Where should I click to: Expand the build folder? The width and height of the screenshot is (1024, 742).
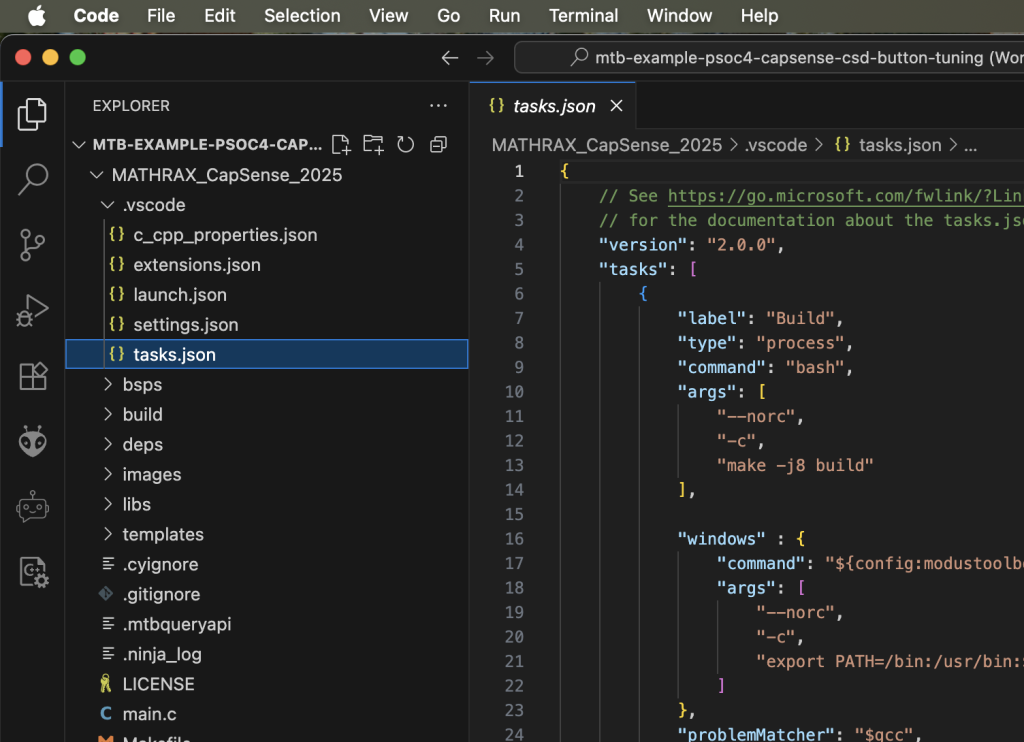coord(108,415)
